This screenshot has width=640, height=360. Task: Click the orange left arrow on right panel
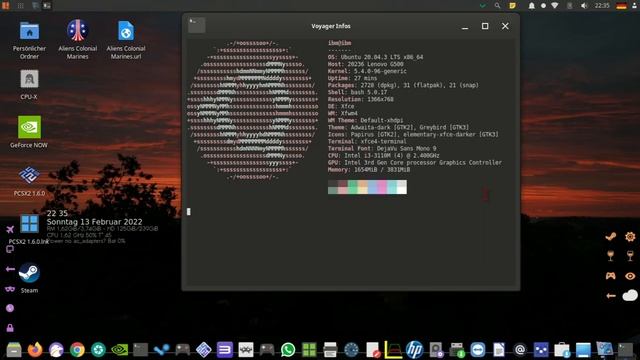[611, 296]
